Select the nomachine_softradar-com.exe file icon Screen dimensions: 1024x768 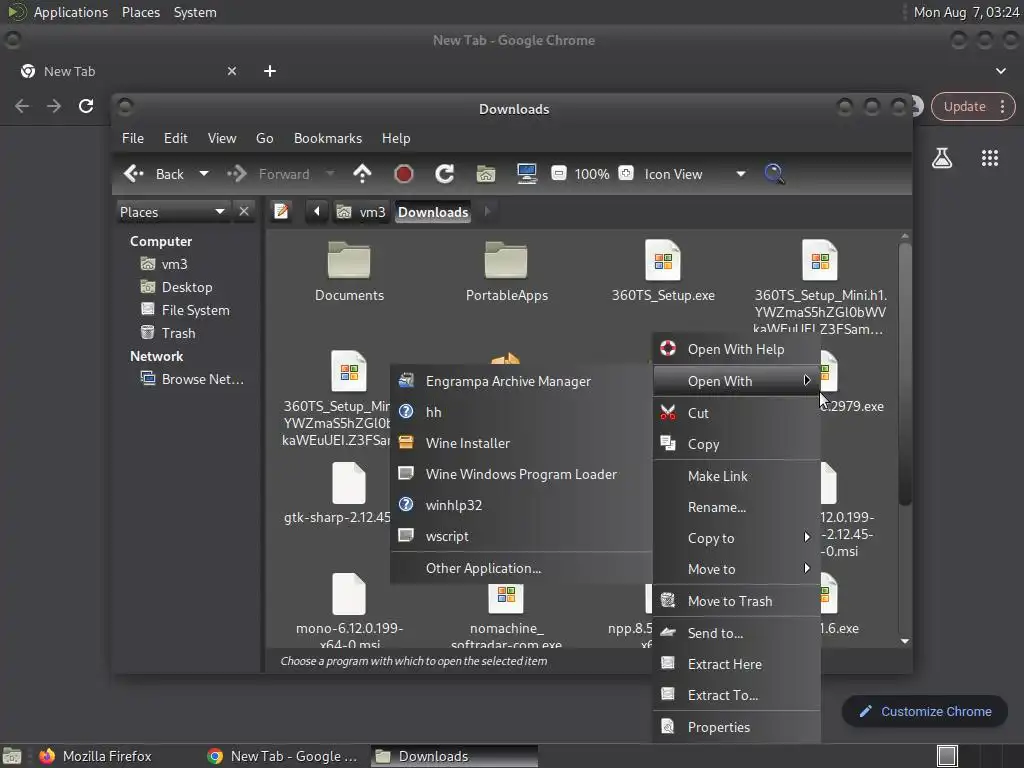[x=506, y=599]
